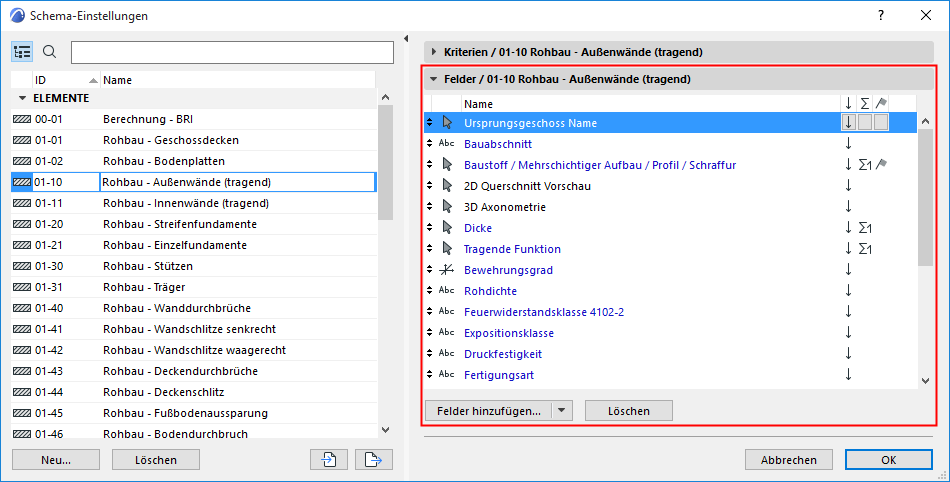Click the sort arrow of Expositionsklasse row

coord(848,332)
